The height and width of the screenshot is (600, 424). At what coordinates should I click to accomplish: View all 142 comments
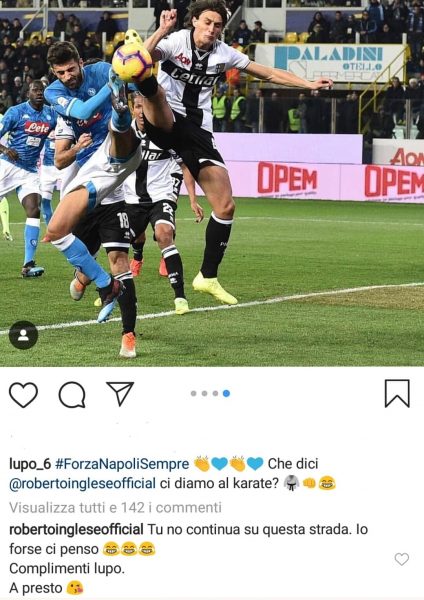115,507
